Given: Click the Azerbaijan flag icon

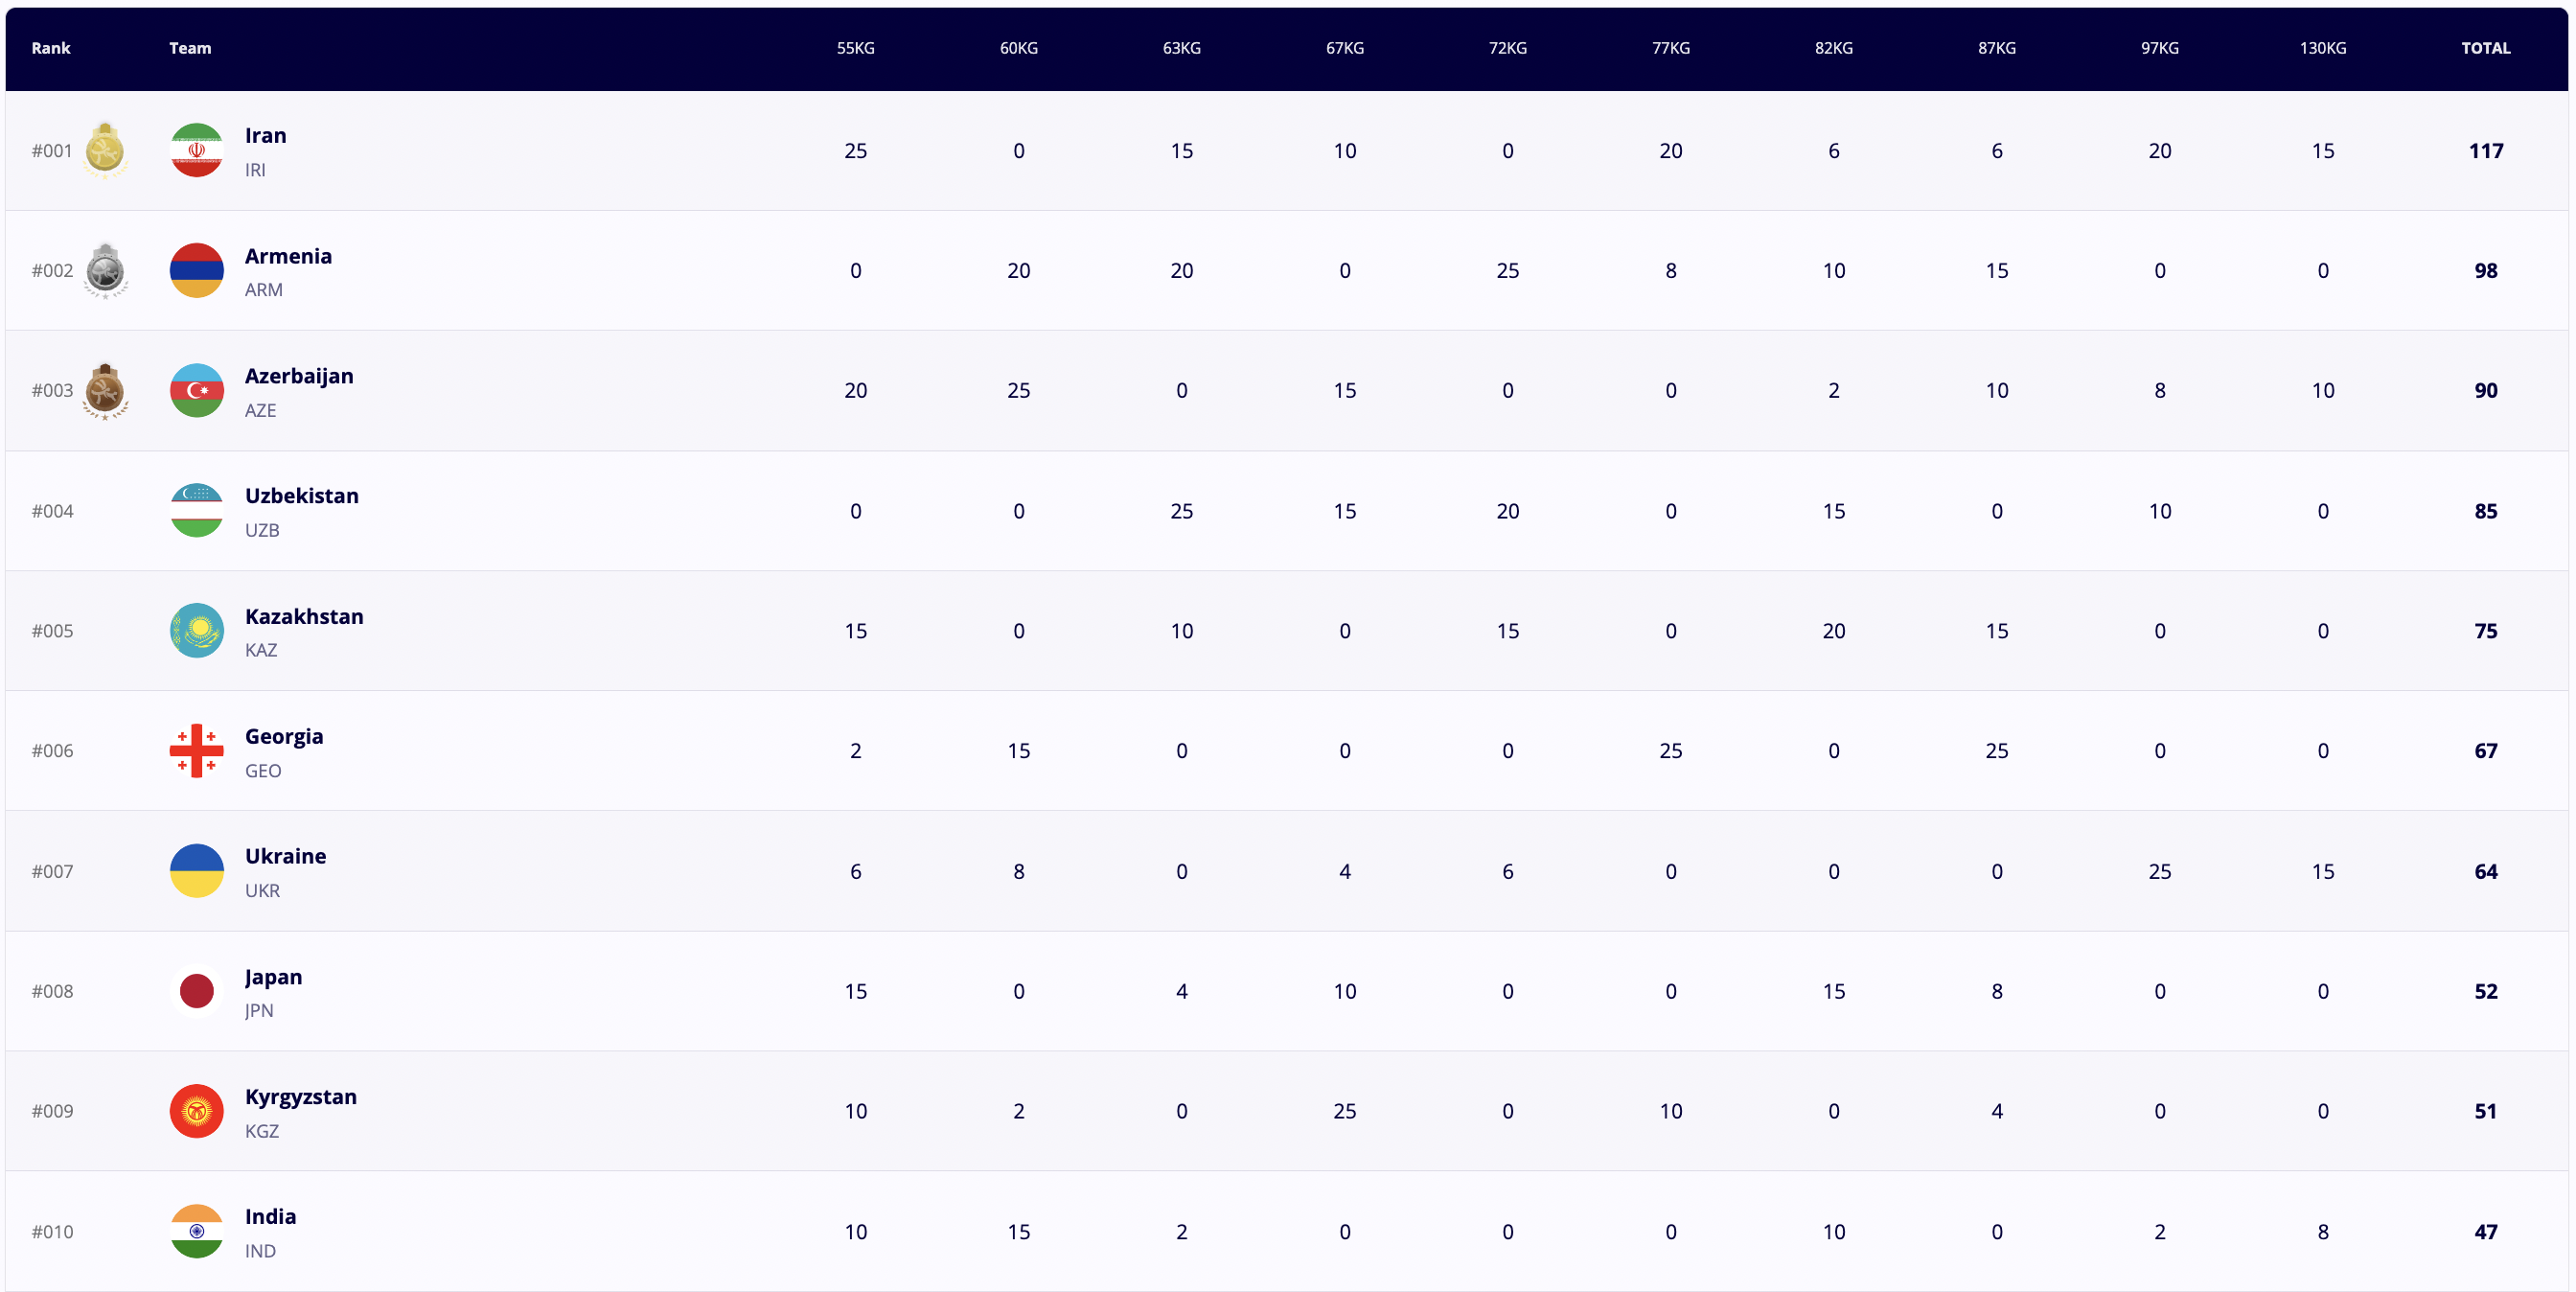Looking at the screenshot, I should [196, 390].
